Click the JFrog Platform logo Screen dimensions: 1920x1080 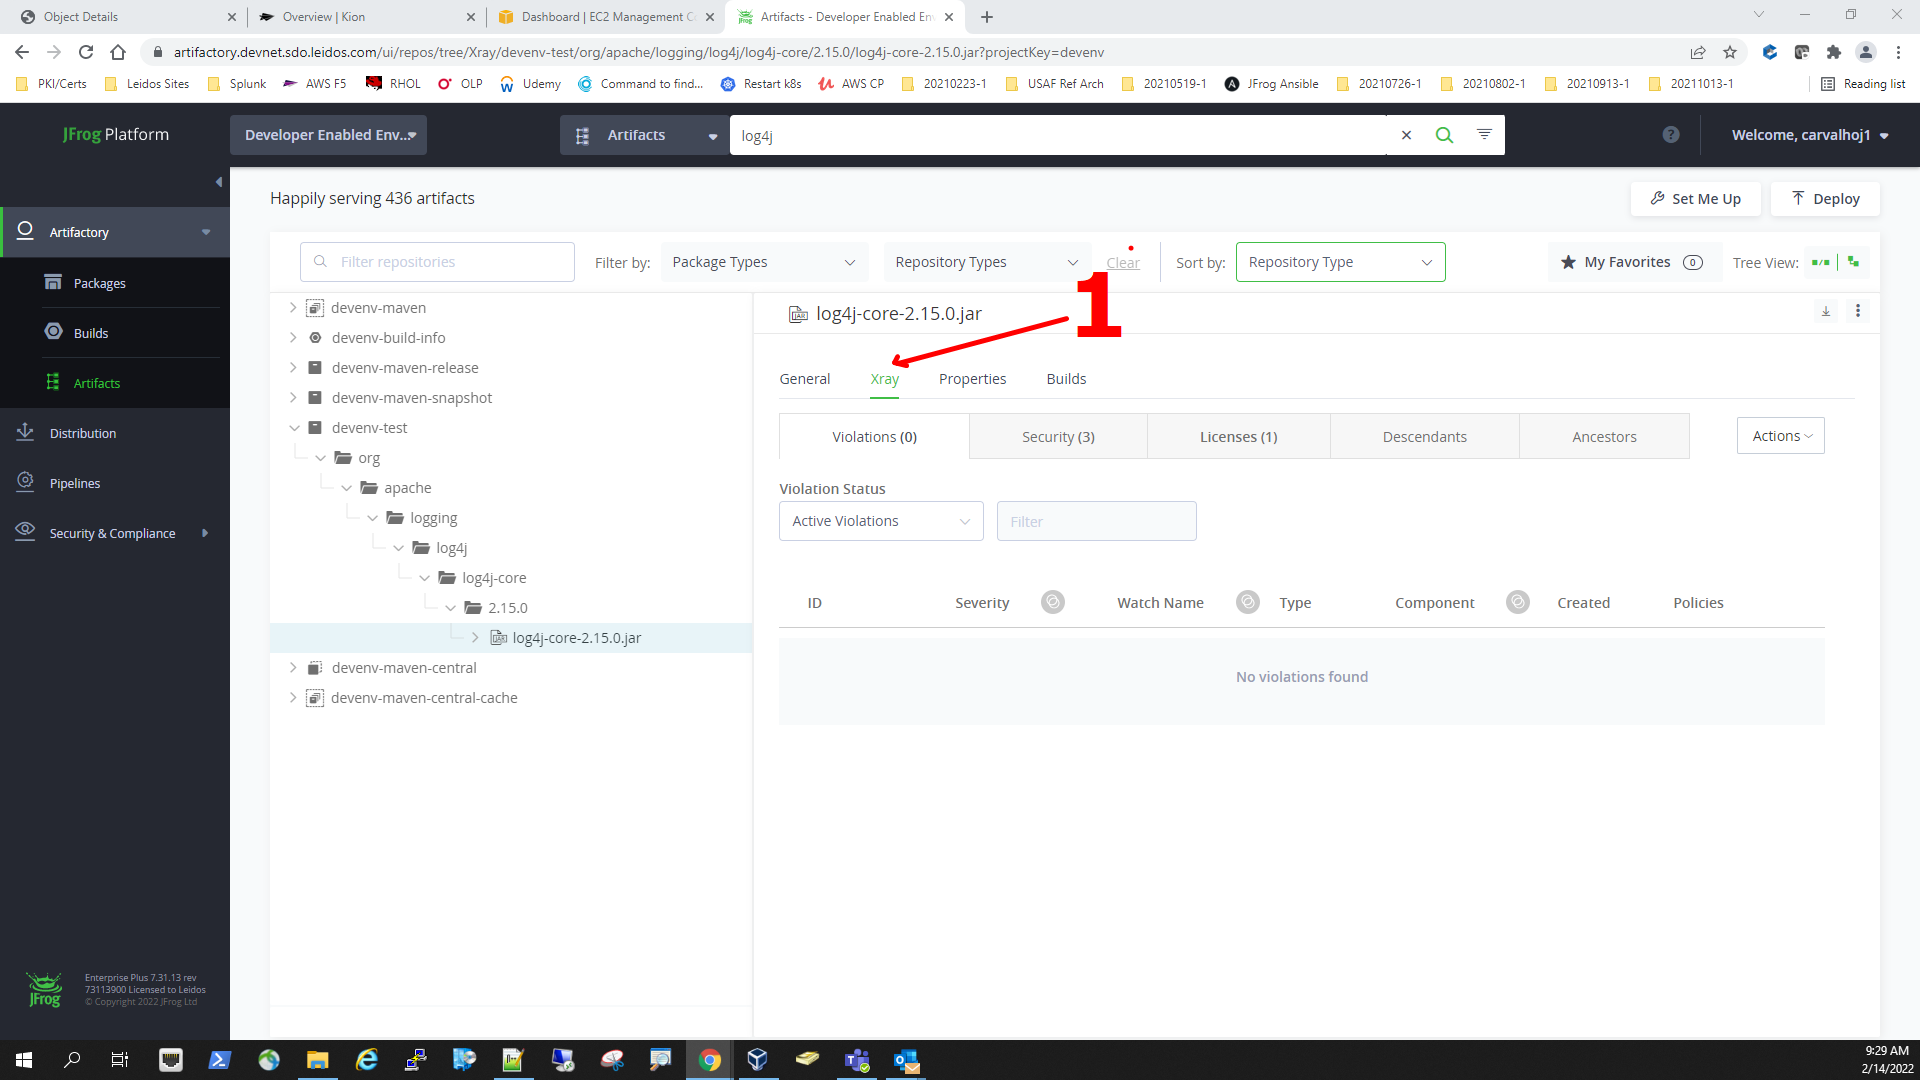(116, 134)
